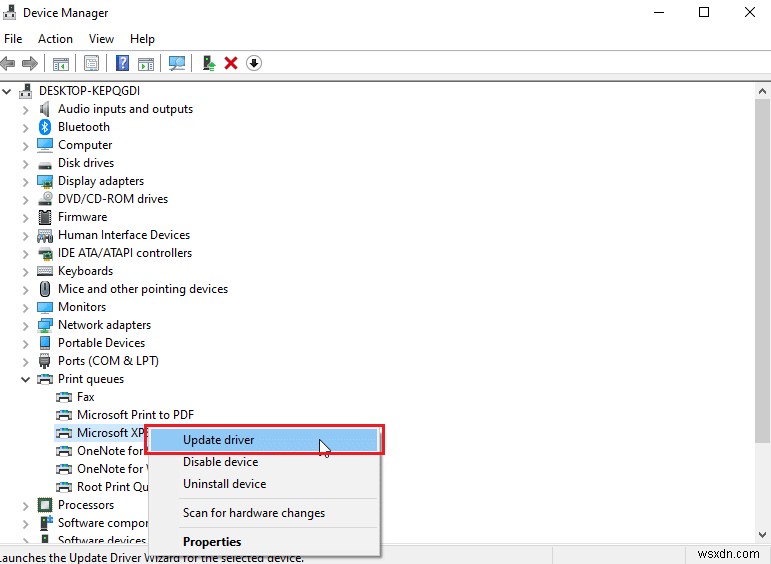The image size is (771, 564).
Task: Select the DVD/CD-ROM drives label
Action: 113,199
